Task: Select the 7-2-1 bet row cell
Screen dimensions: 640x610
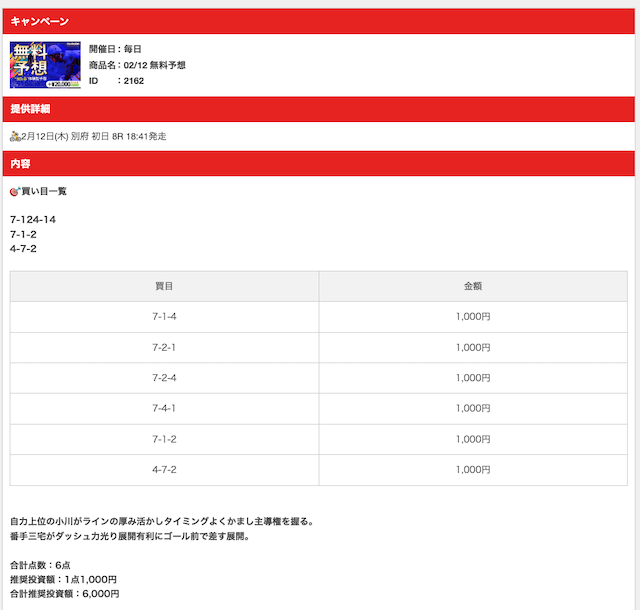Action: (165, 348)
